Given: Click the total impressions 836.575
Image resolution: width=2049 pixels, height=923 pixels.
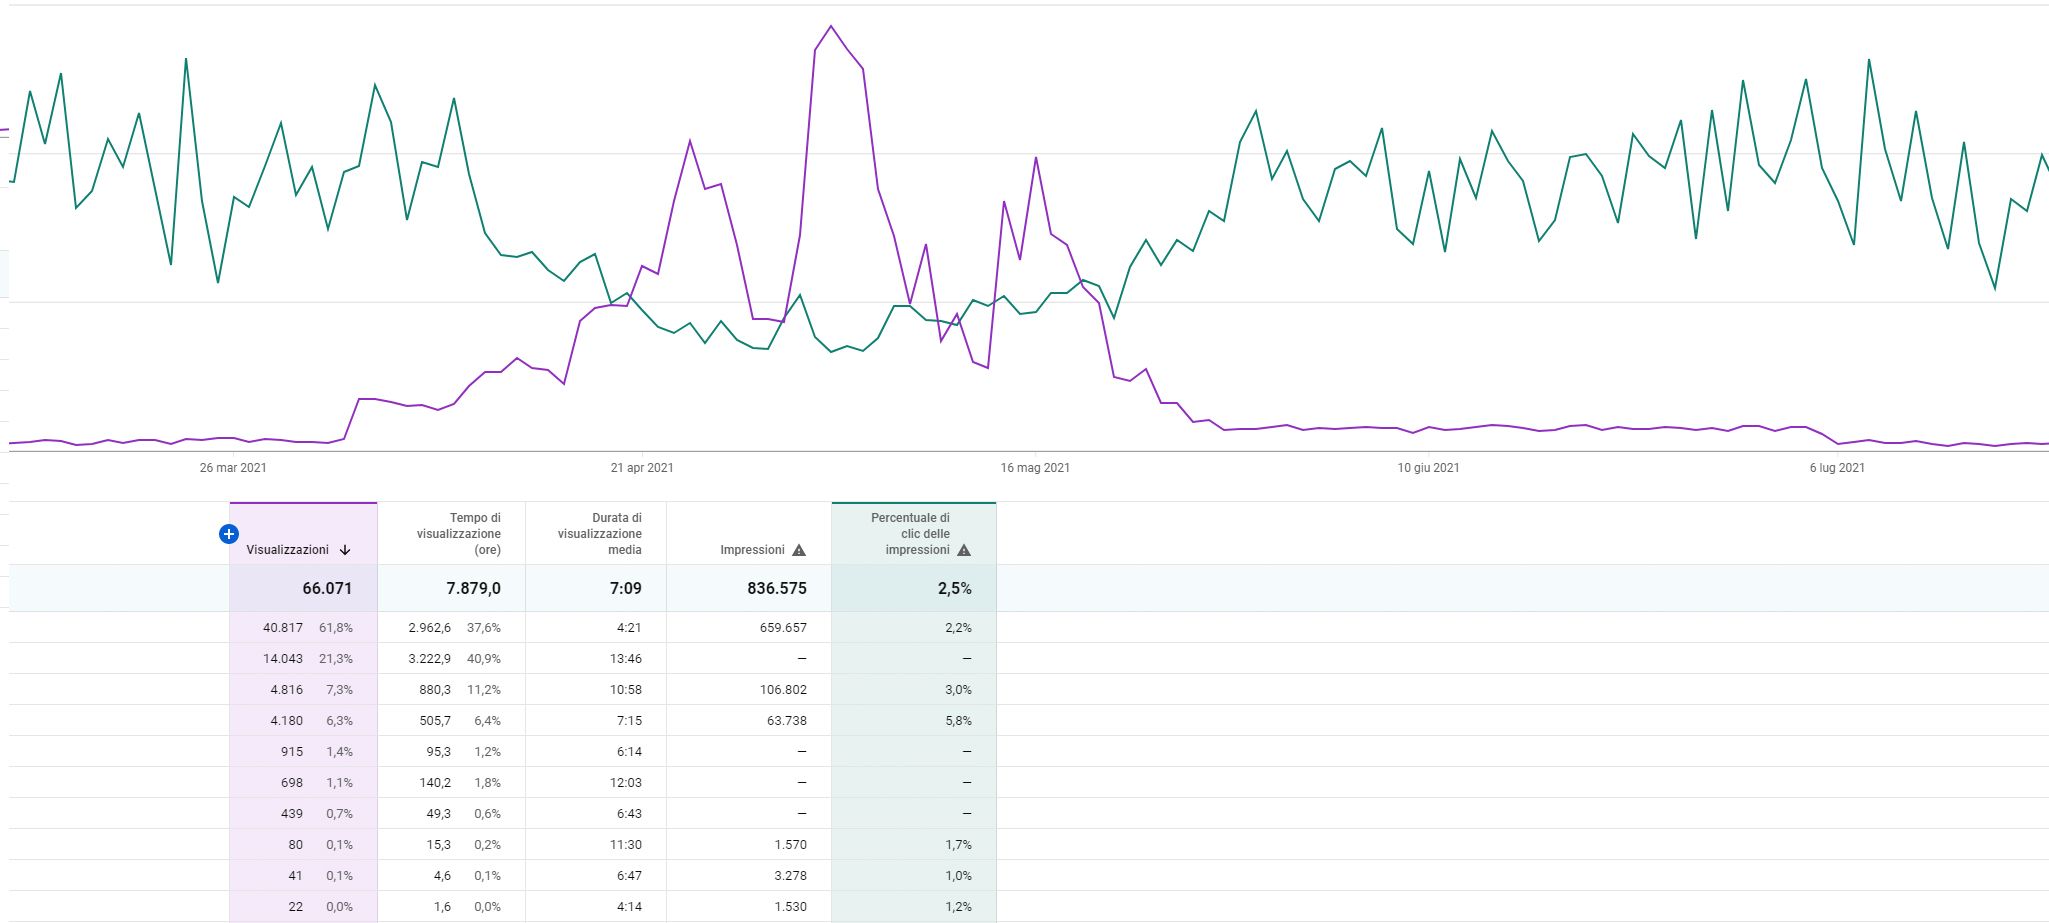Looking at the screenshot, I should click(777, 588).
